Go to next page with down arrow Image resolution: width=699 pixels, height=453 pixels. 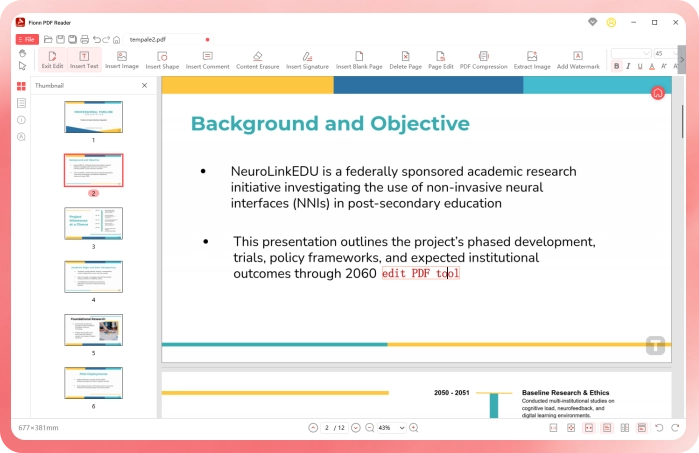point(355,428)
